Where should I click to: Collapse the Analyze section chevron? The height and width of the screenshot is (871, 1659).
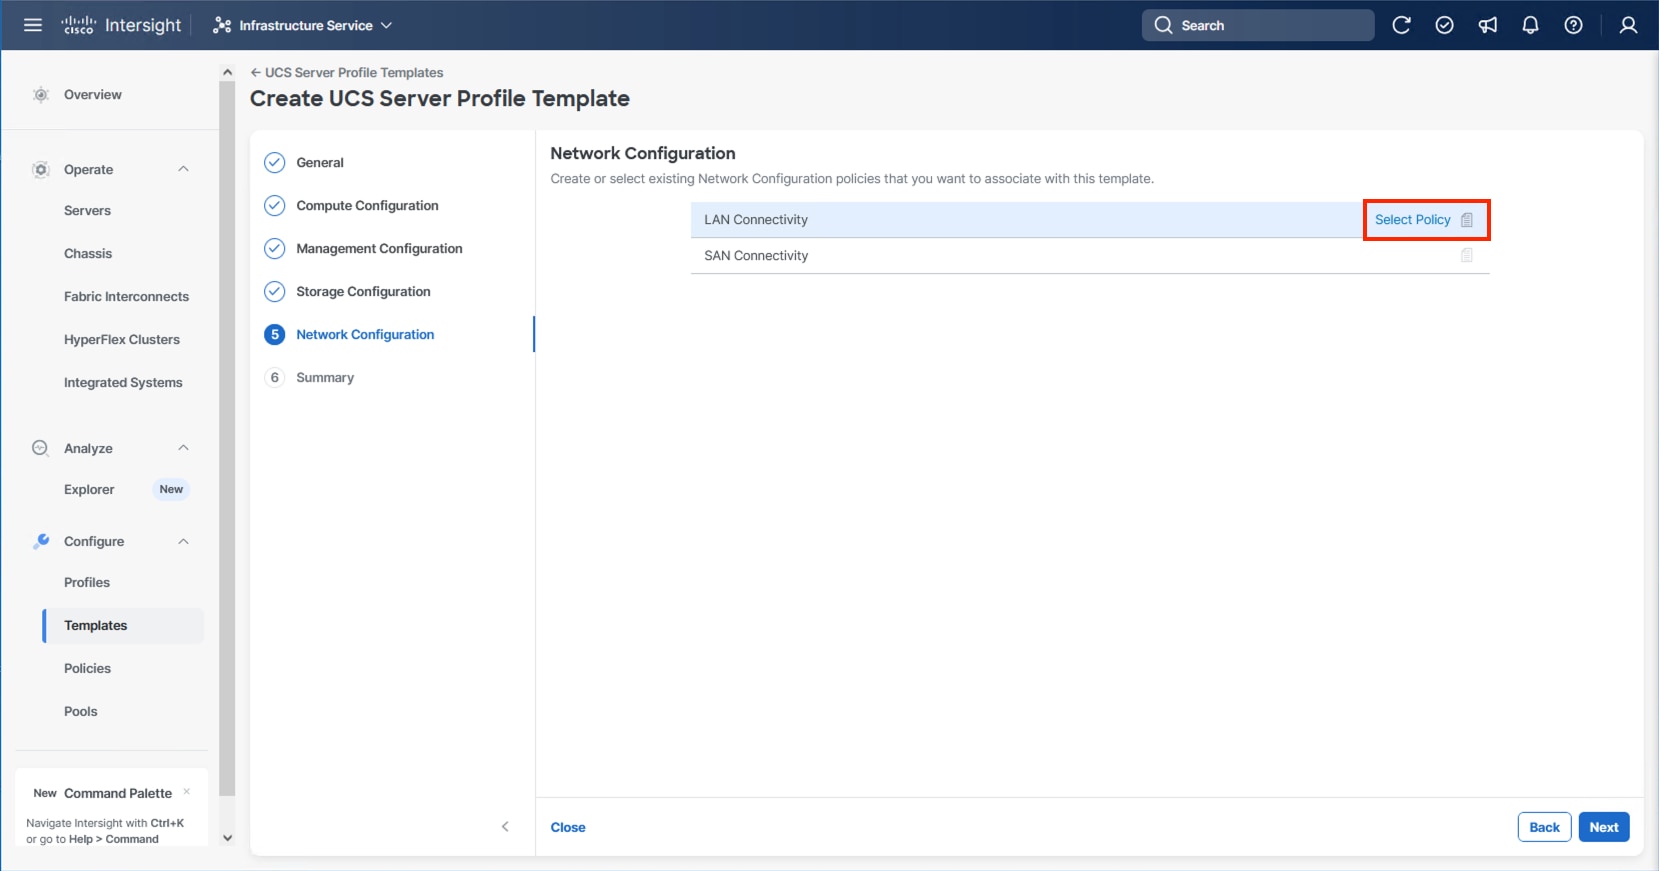[183, 448]
